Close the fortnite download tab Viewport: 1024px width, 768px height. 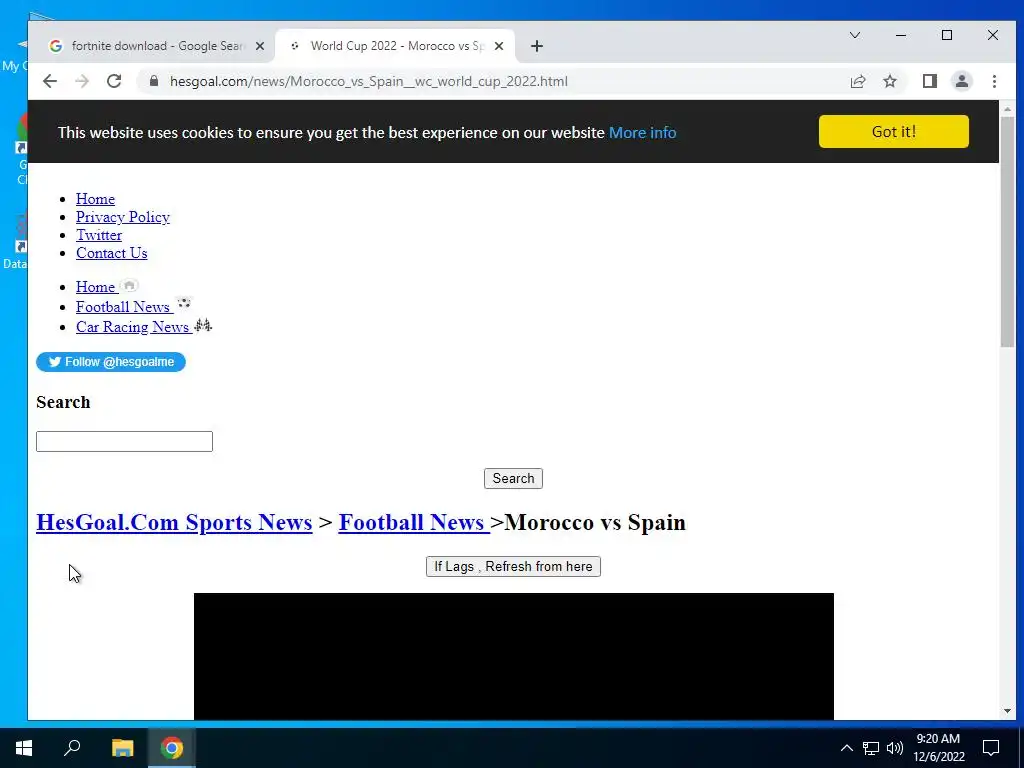(x=260, y=46)
